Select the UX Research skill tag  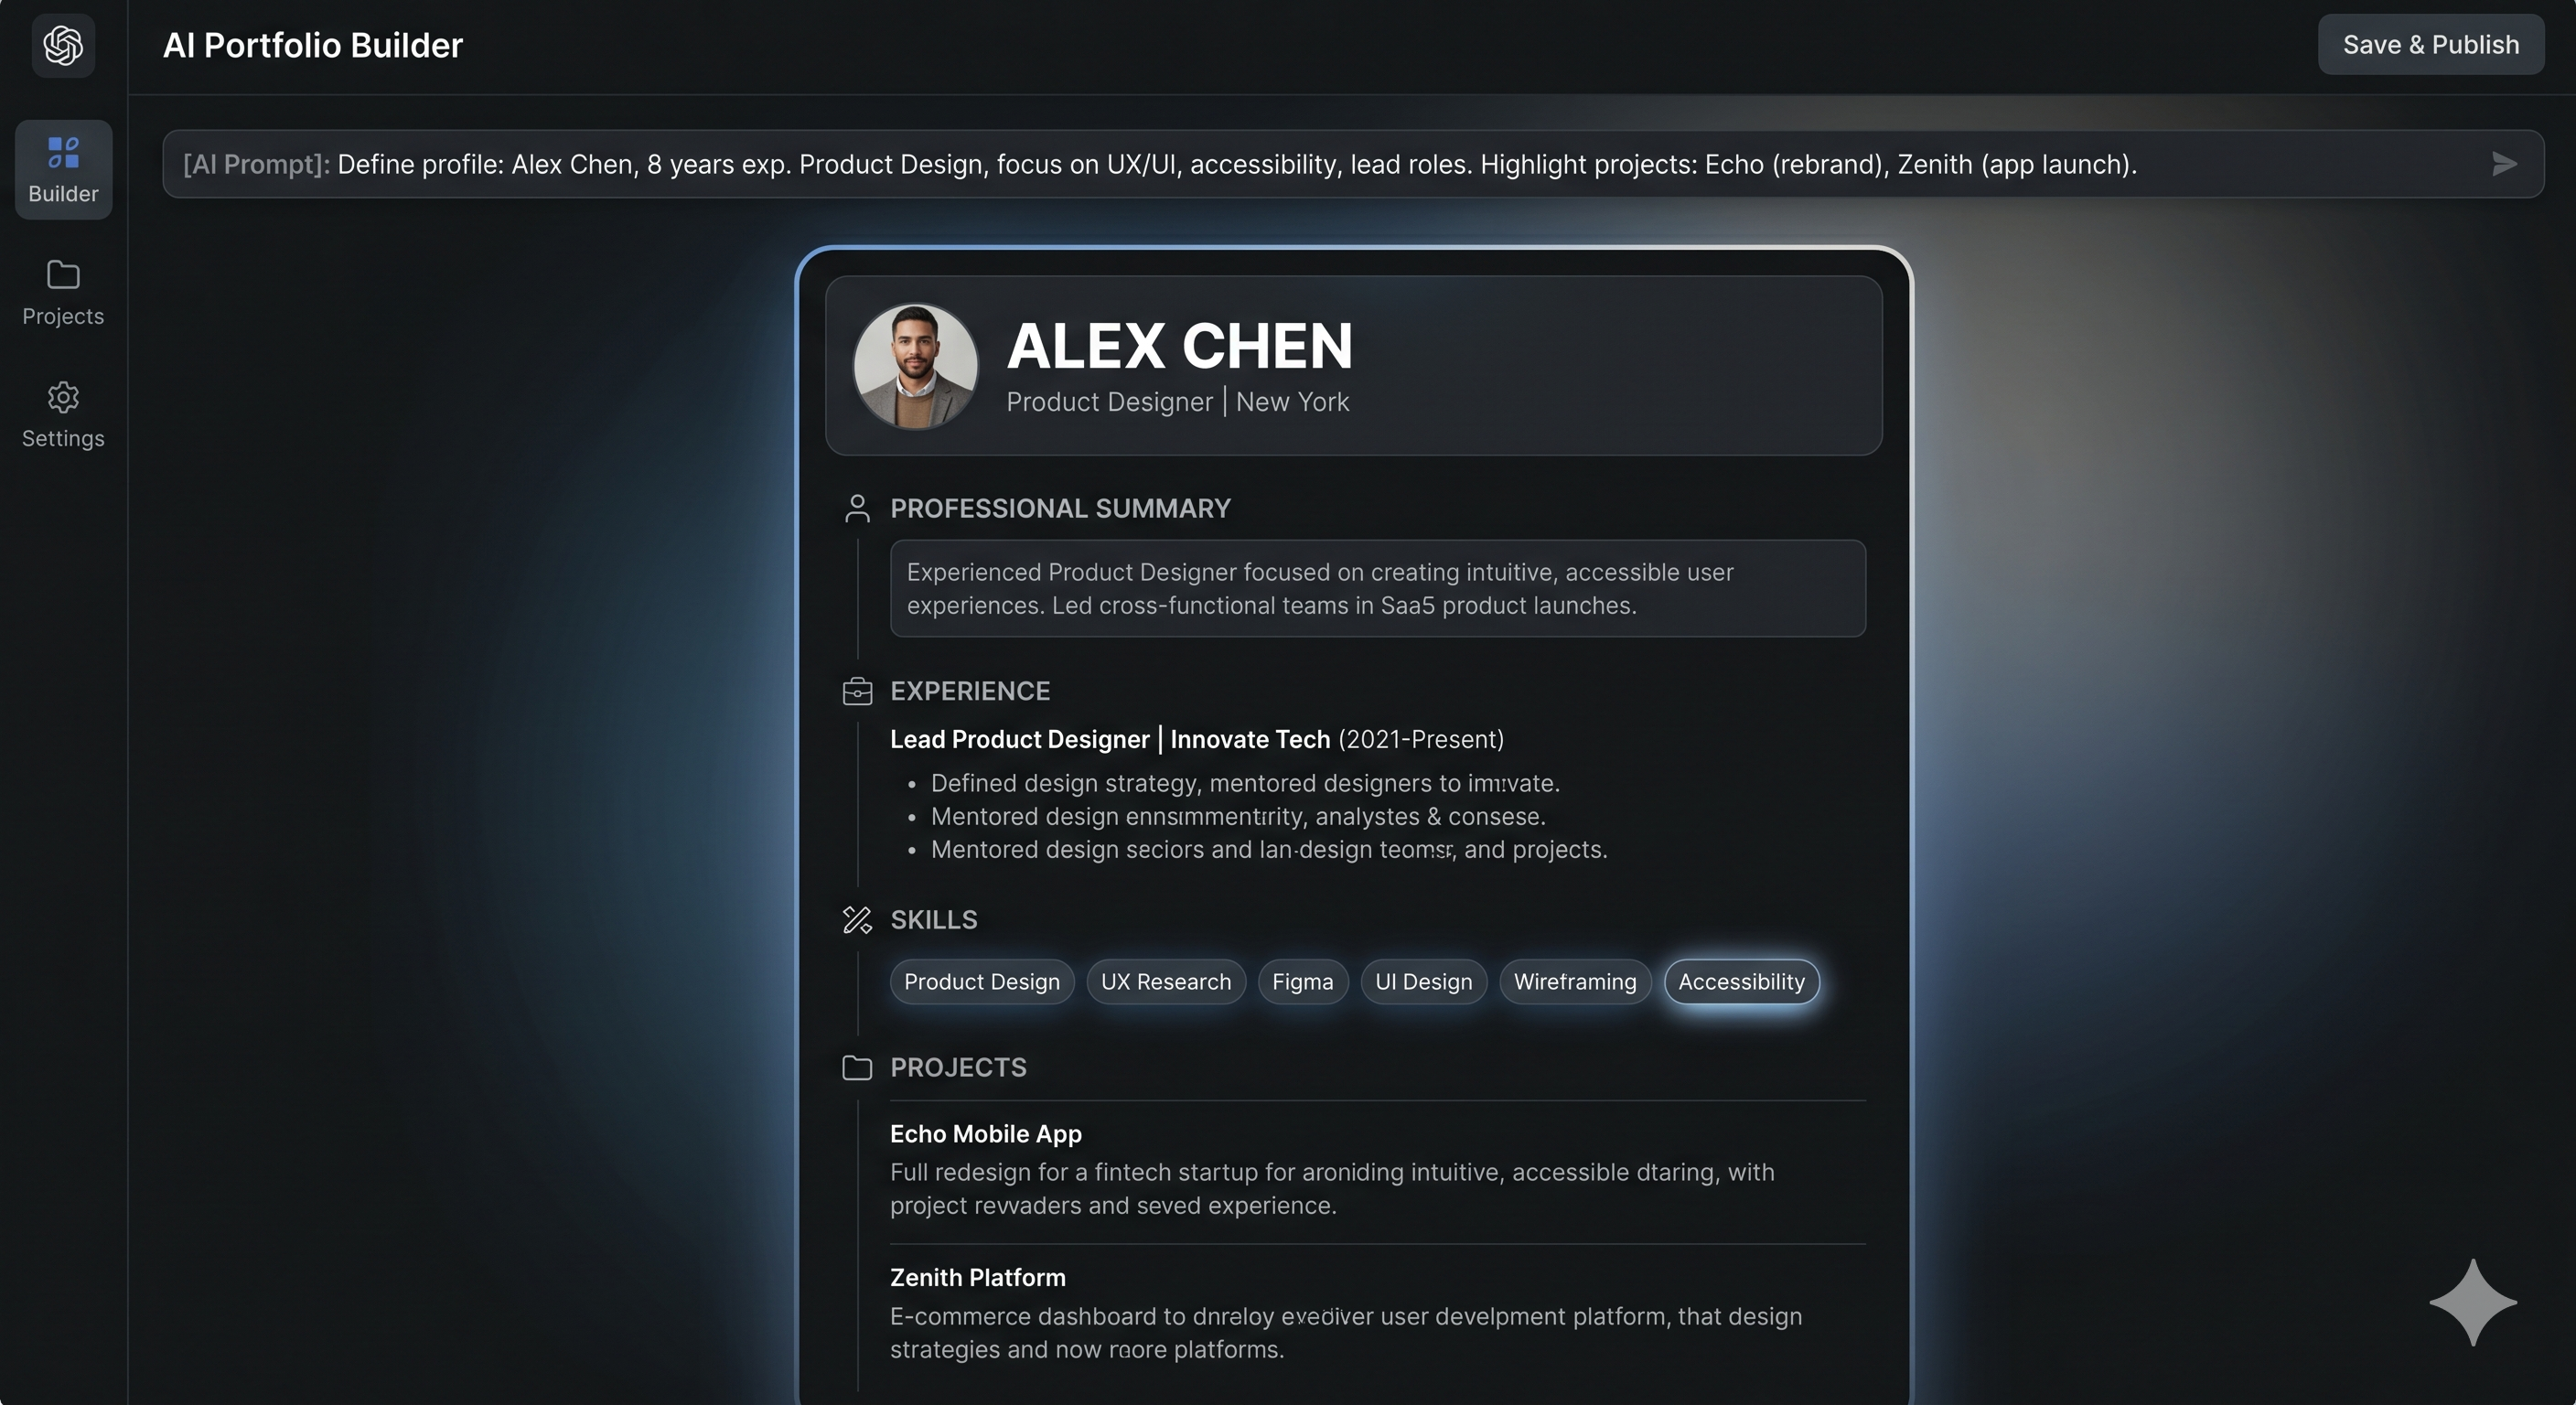tap(1166, 982)
